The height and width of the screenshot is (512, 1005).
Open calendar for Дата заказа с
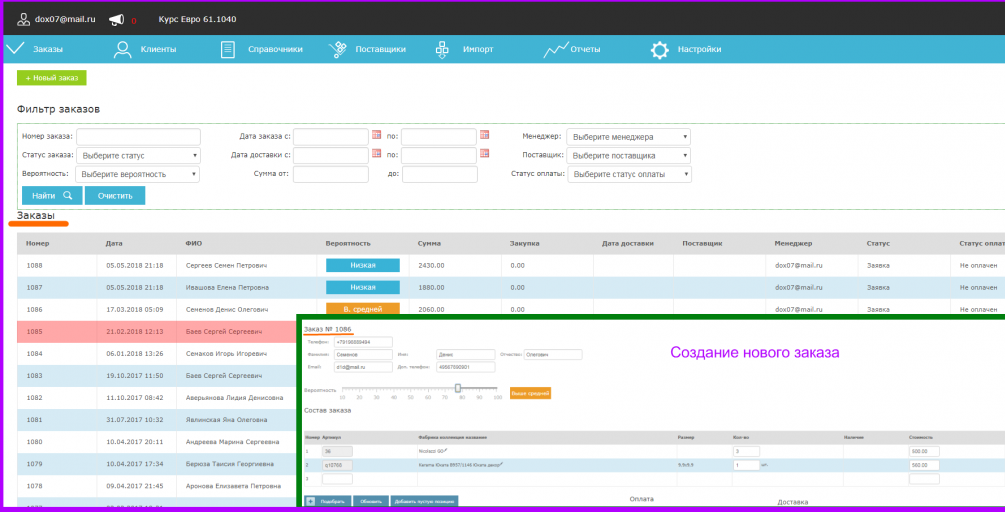[x=376, y=135]
